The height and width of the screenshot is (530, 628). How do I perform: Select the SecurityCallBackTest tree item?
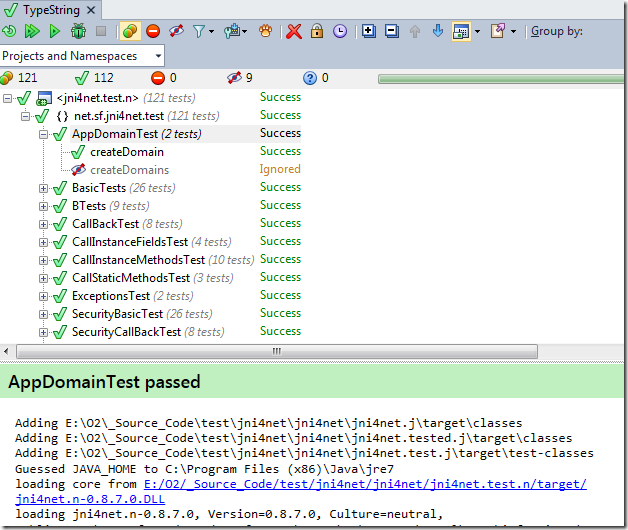click(126, 332)
